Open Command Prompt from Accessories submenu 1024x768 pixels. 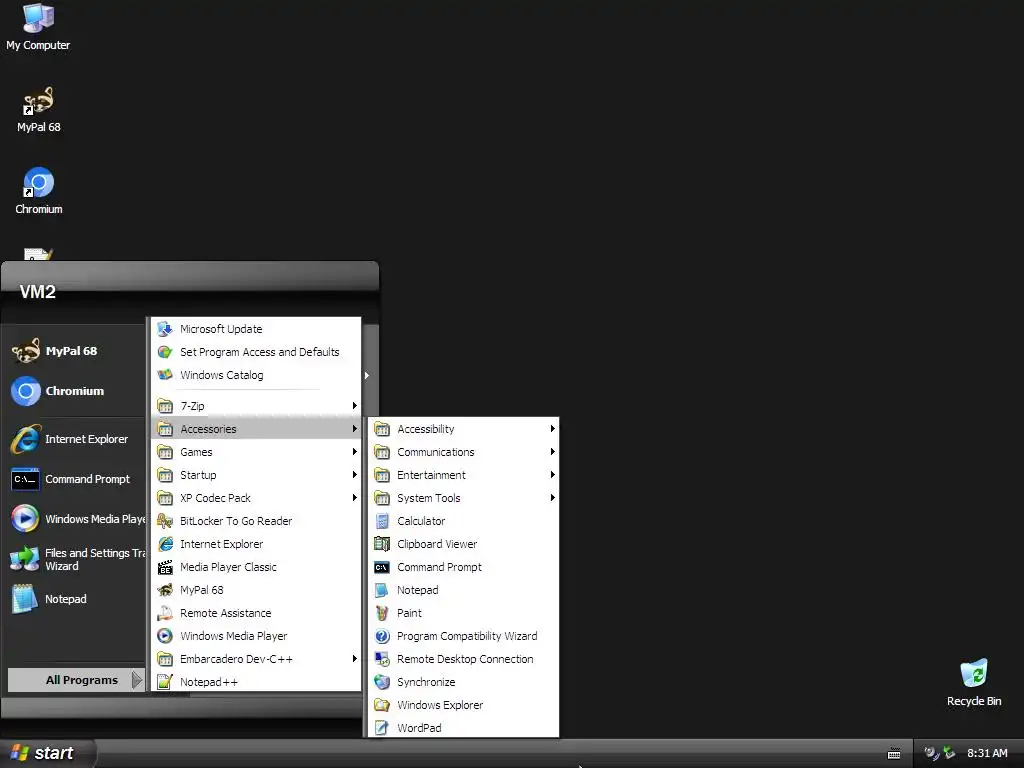click(x=464, y=567)
